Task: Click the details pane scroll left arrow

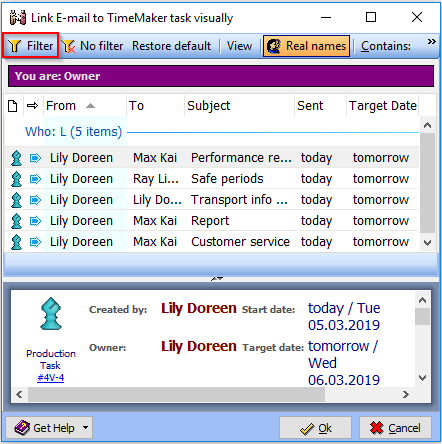Action: click(19, 395)
